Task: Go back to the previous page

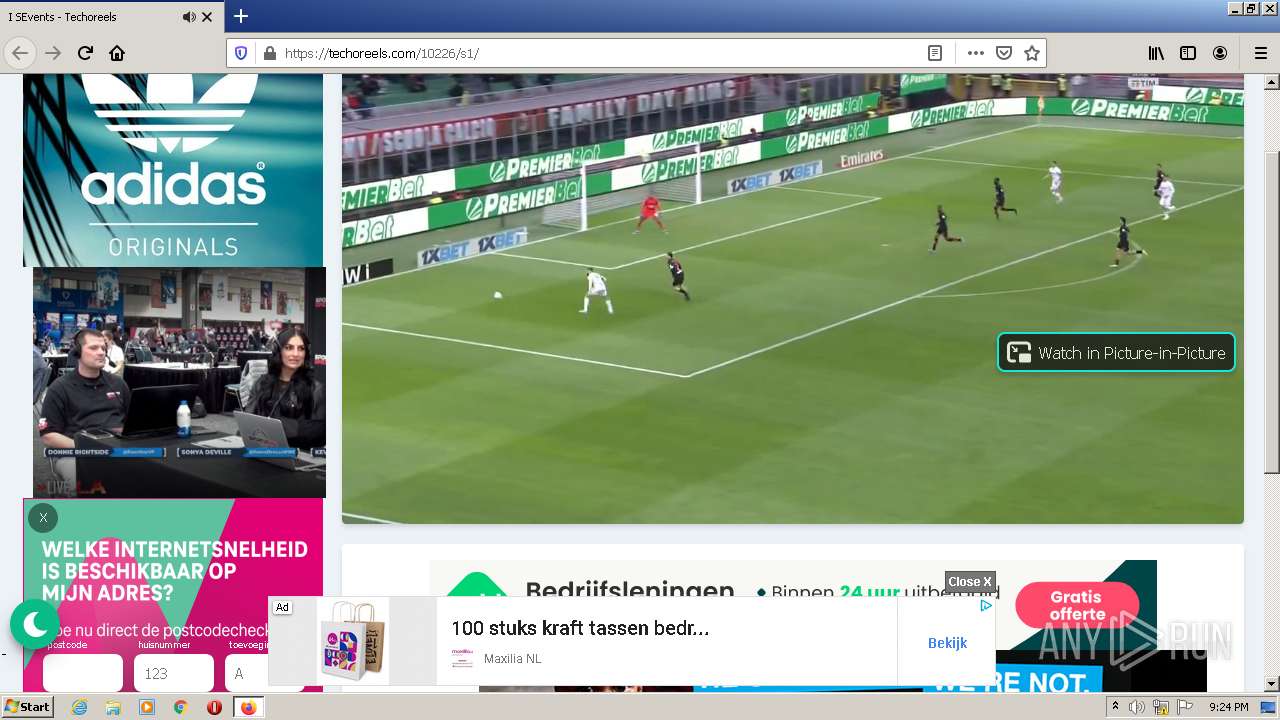Action: coord(20,53)
